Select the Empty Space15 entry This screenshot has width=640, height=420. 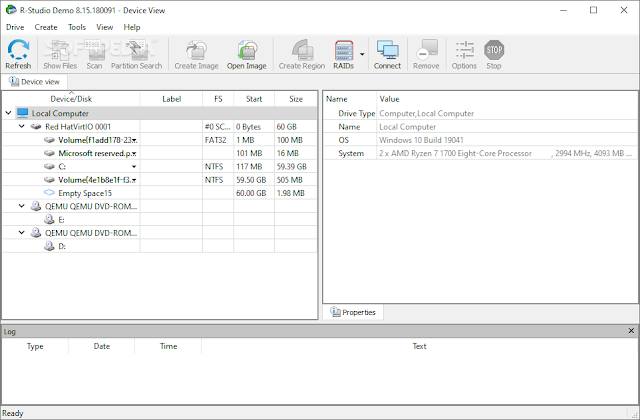click(x=85, y=193)
